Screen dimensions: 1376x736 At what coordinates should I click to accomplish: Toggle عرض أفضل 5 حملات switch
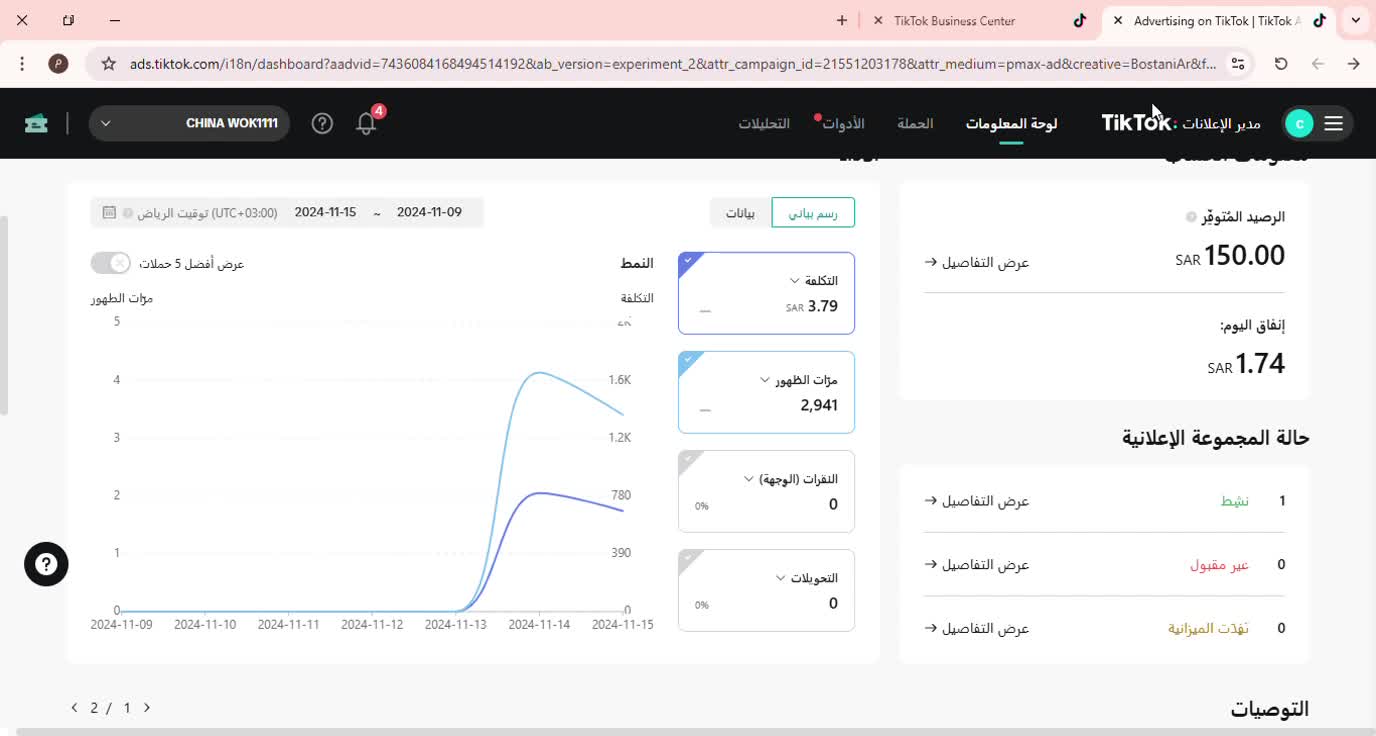(110, 263)
